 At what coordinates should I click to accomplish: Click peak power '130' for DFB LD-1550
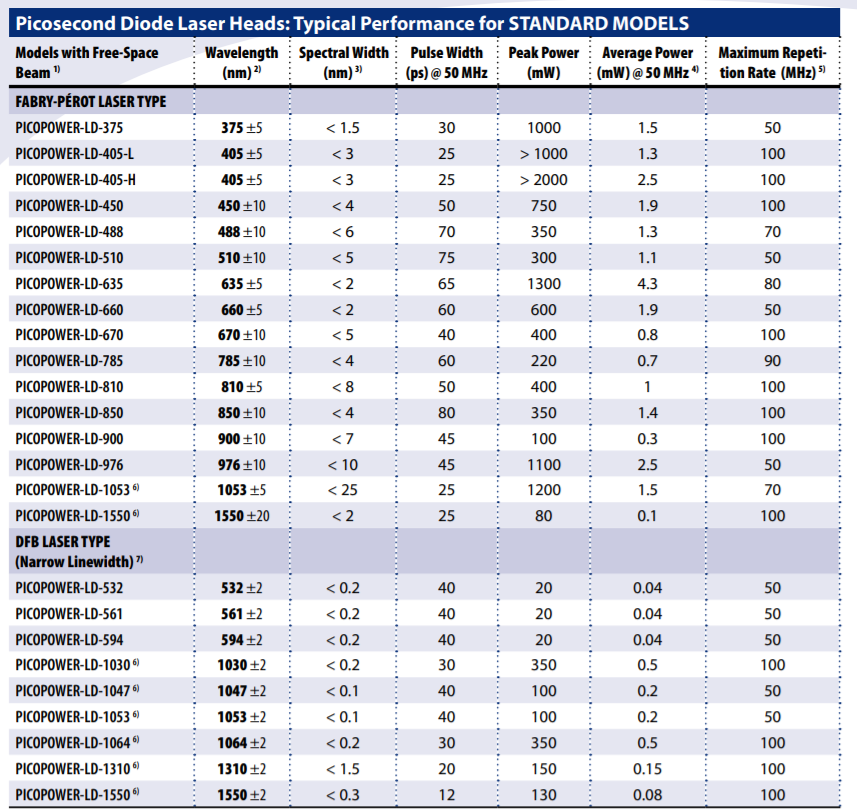[544, 795]
